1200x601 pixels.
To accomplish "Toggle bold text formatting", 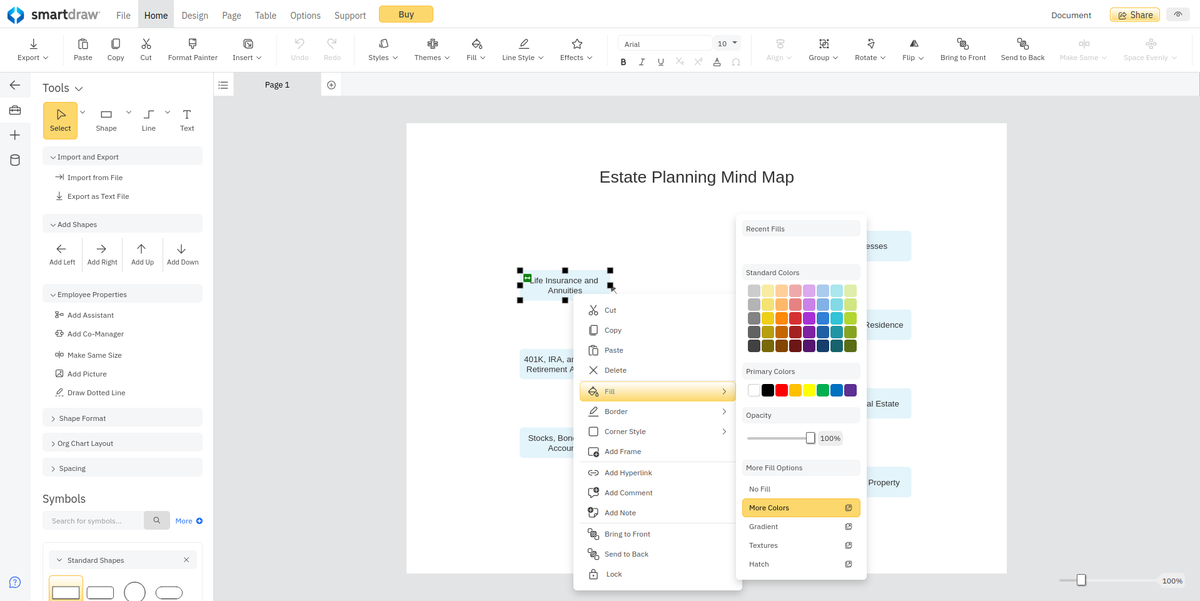I will [x=623, y=61].
